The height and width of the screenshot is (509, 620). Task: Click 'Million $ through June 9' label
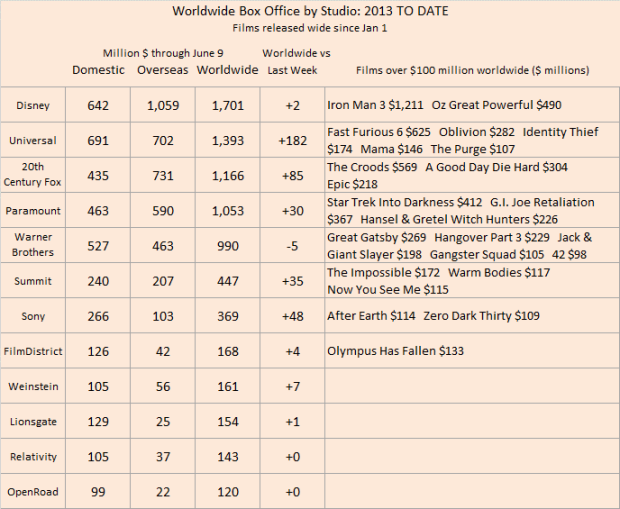[163, 53]
